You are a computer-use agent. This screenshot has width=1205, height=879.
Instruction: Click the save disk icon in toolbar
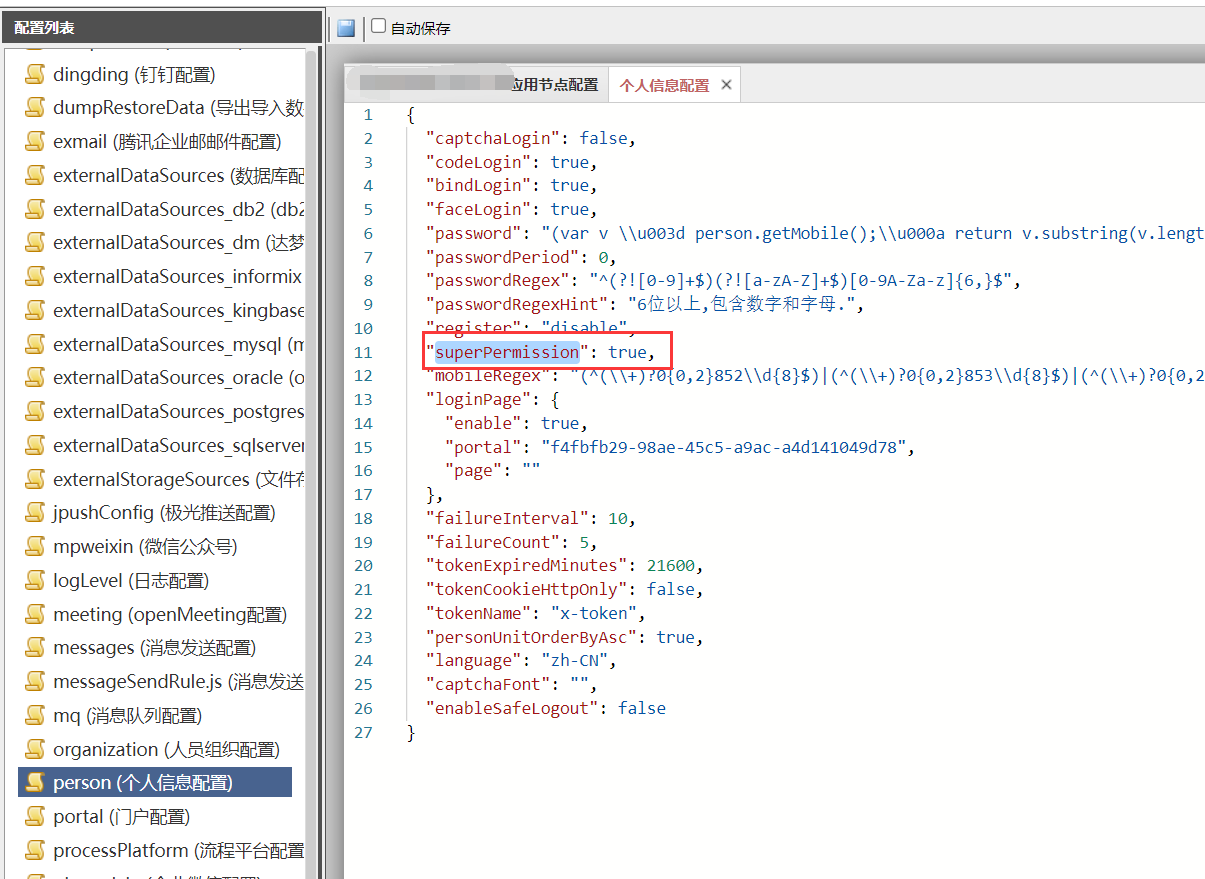click(x=346, y=28)
